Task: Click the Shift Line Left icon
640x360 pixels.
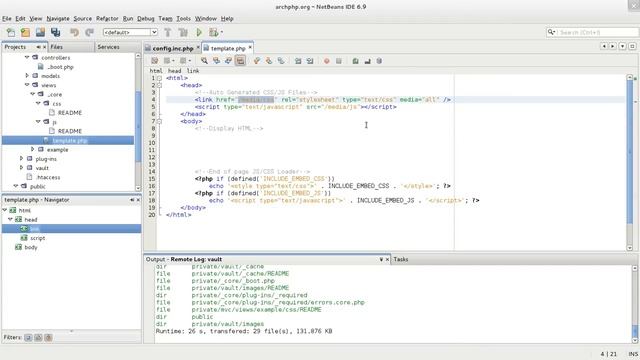Action: point(298,61)
